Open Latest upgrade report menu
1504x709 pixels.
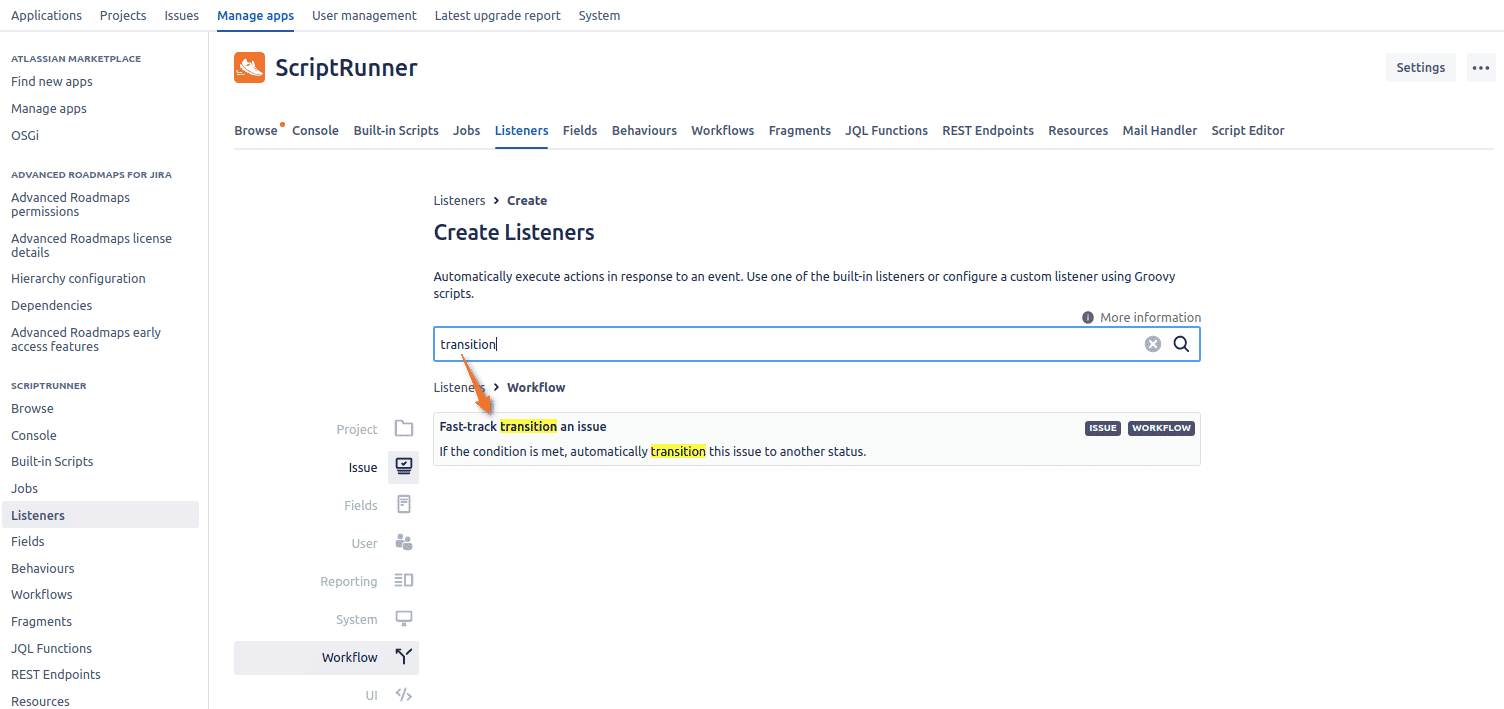(498, 16)
